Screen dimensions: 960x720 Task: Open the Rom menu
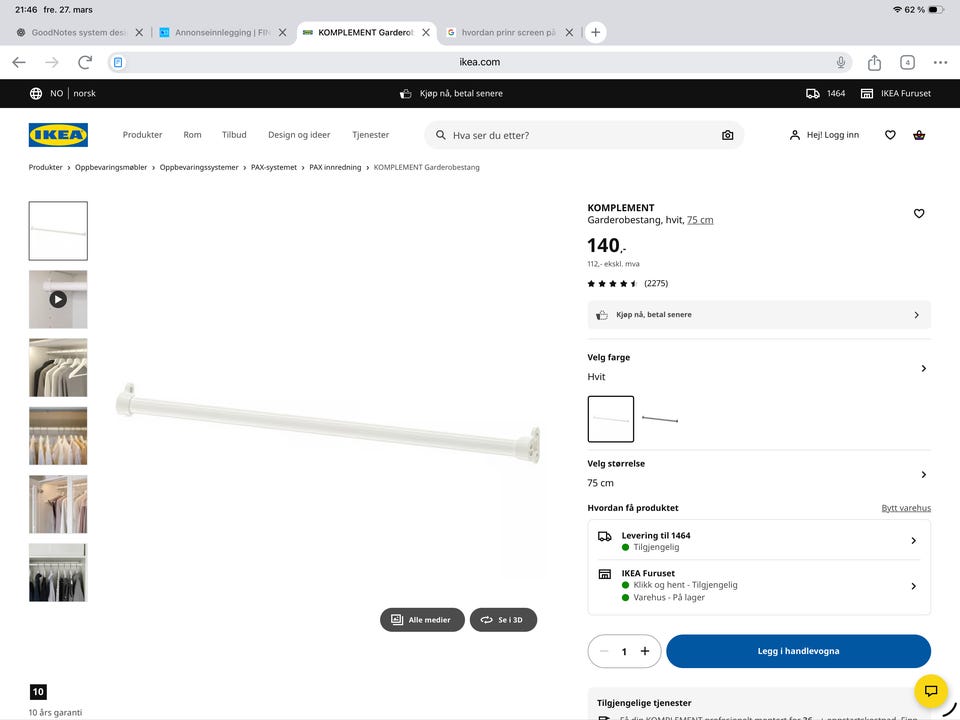tap(192, 135)
